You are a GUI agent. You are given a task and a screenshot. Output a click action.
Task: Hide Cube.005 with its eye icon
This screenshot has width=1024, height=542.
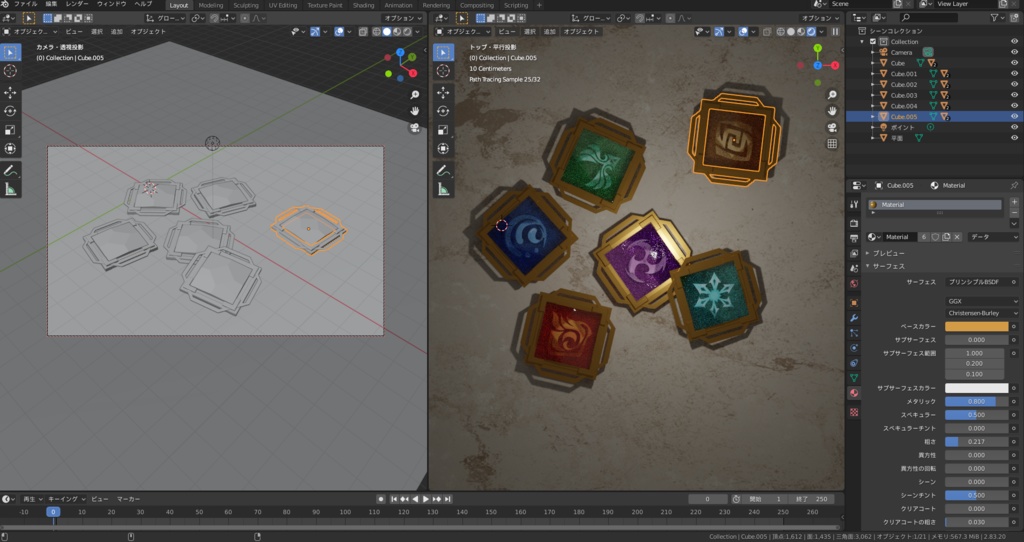tap(1014, 117)
